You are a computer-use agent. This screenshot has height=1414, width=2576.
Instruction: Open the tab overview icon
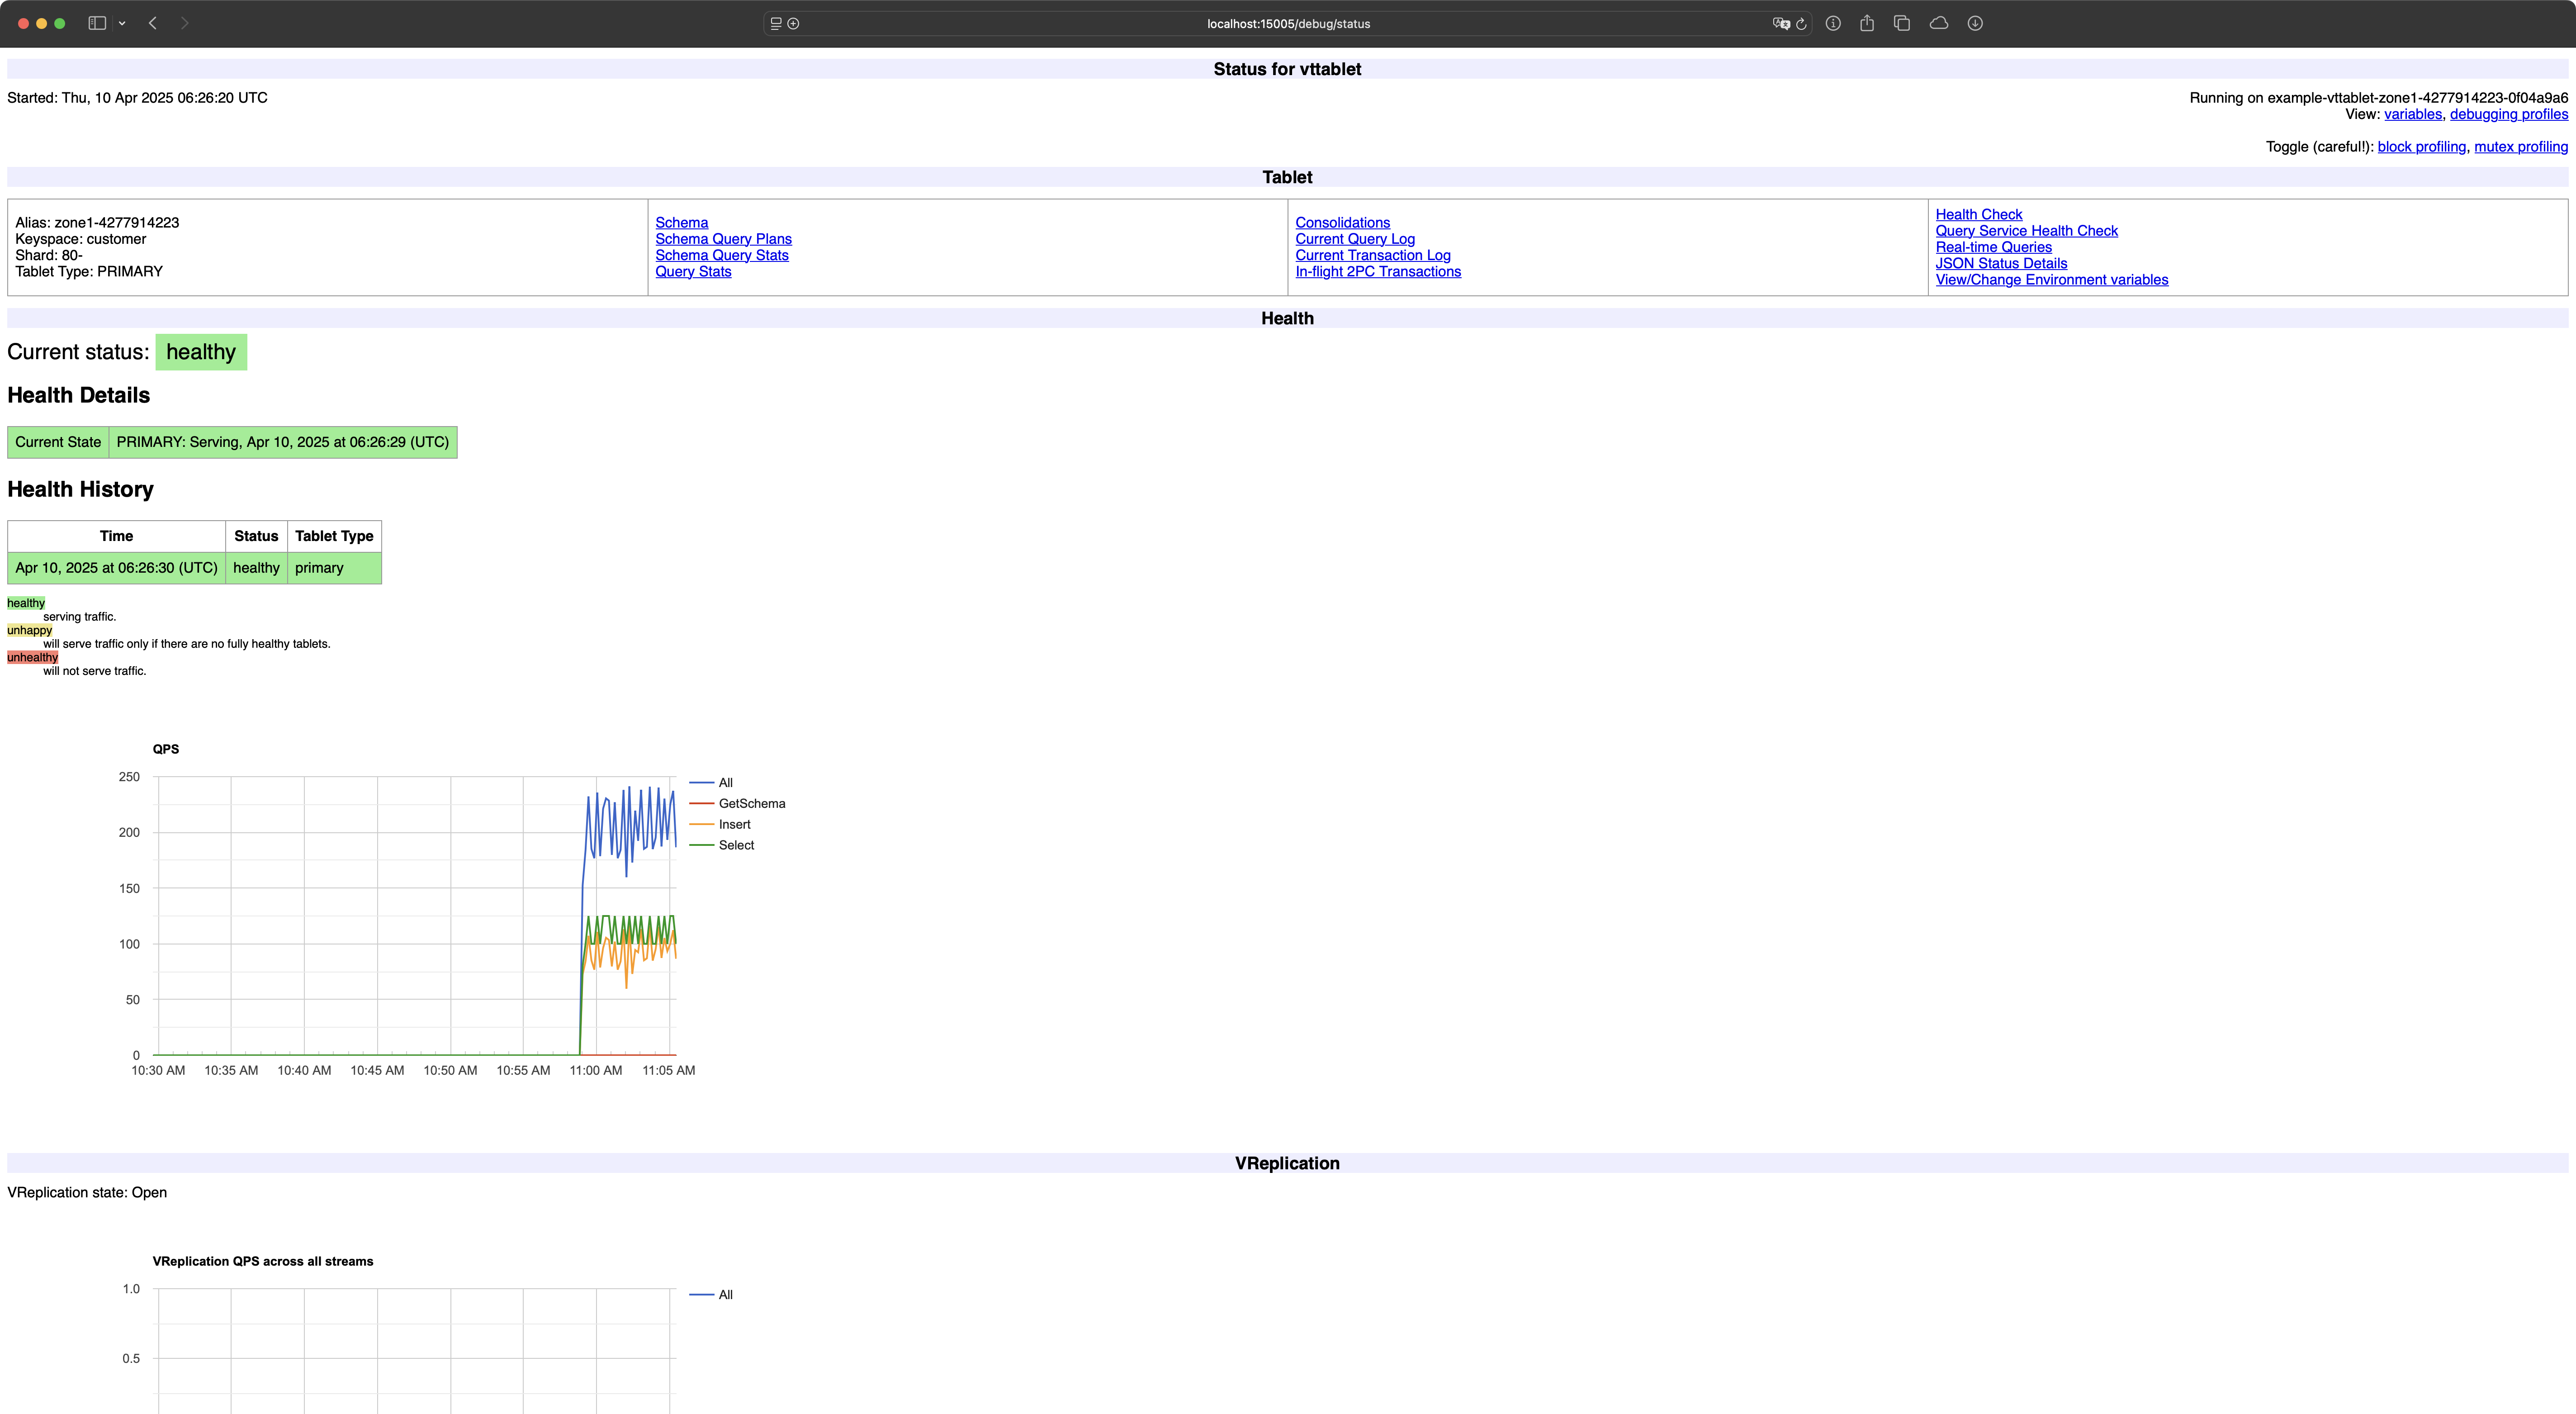(1902, 23)
